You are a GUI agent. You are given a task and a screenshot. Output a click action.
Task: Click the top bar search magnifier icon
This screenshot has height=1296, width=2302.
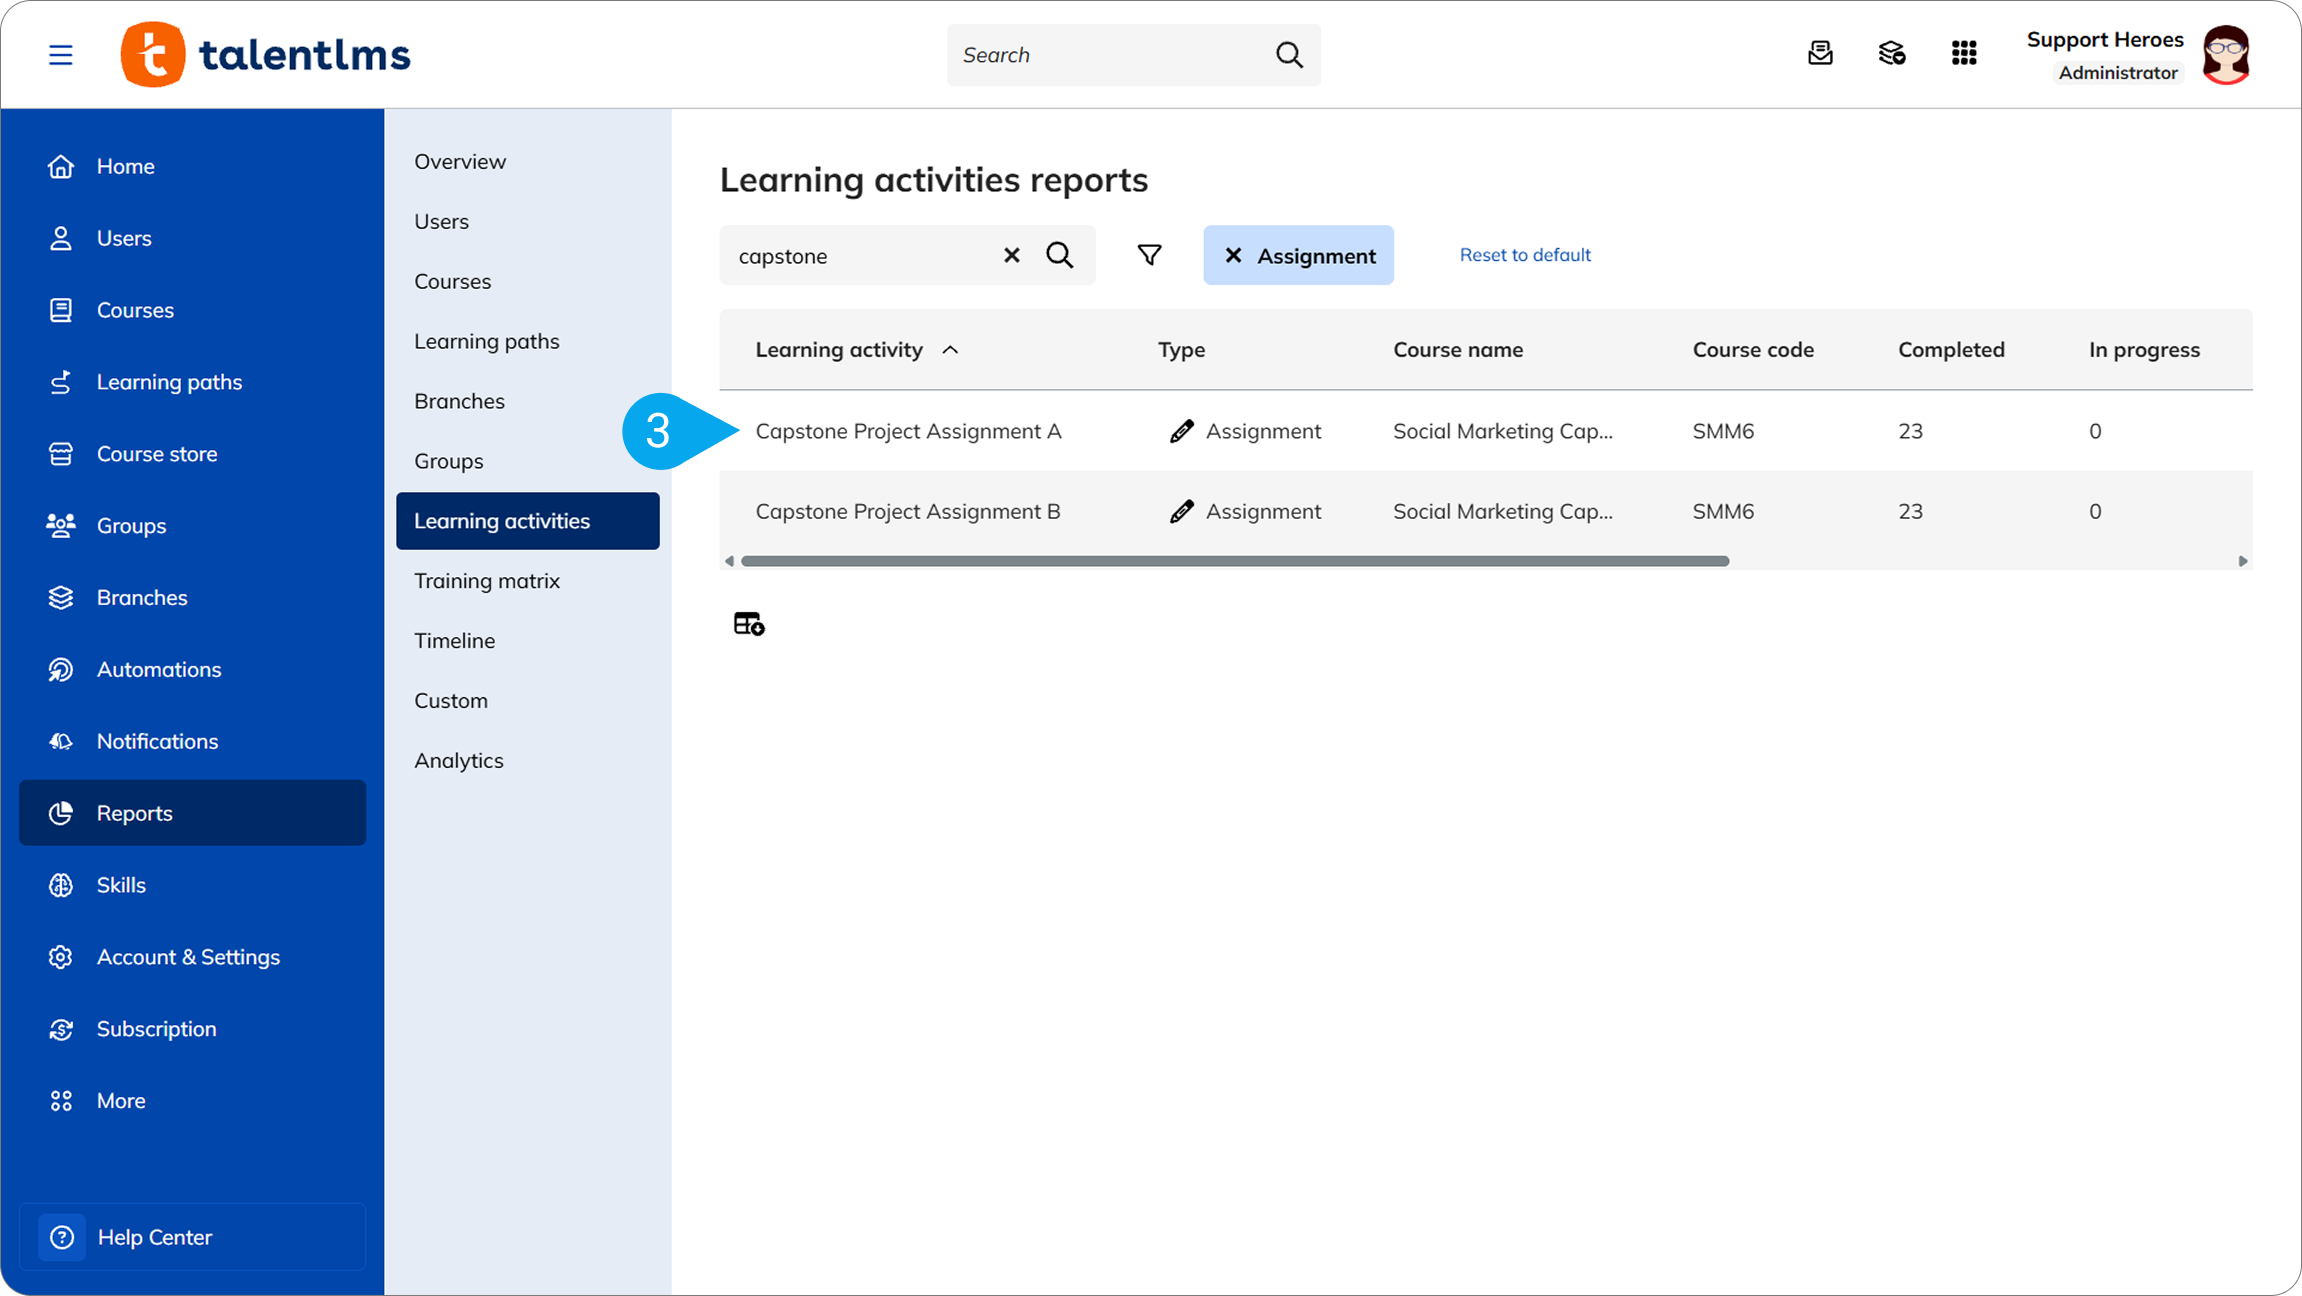click(1290, 55)
